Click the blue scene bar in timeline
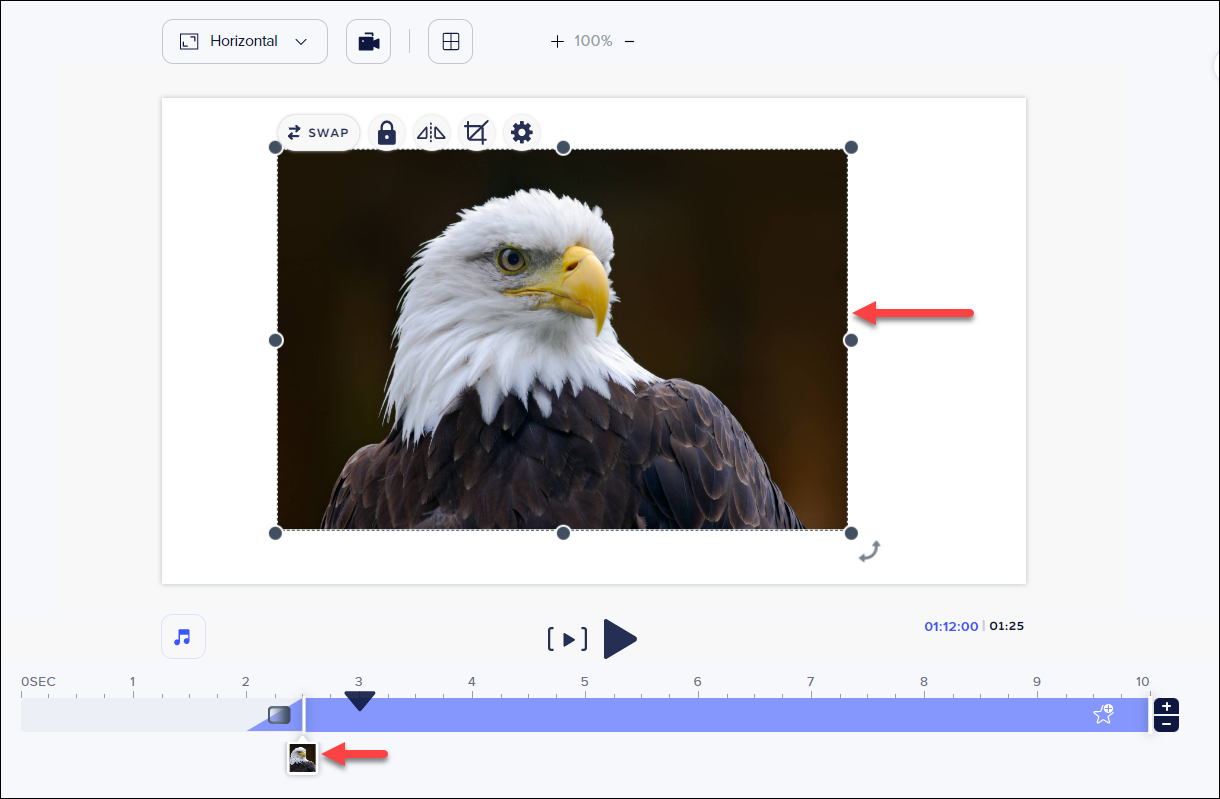Image resolution: width=1220 pixels, height=799 pixels. (700, 715)
